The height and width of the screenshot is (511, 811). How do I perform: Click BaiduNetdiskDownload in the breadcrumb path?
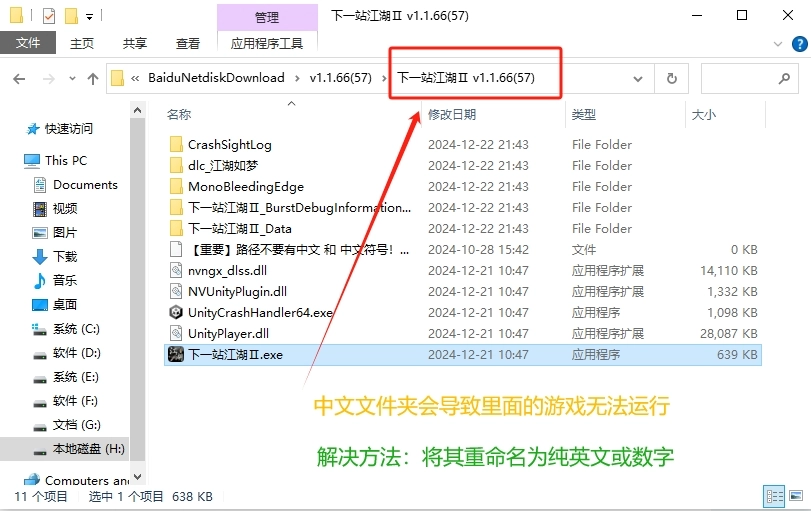216,78
